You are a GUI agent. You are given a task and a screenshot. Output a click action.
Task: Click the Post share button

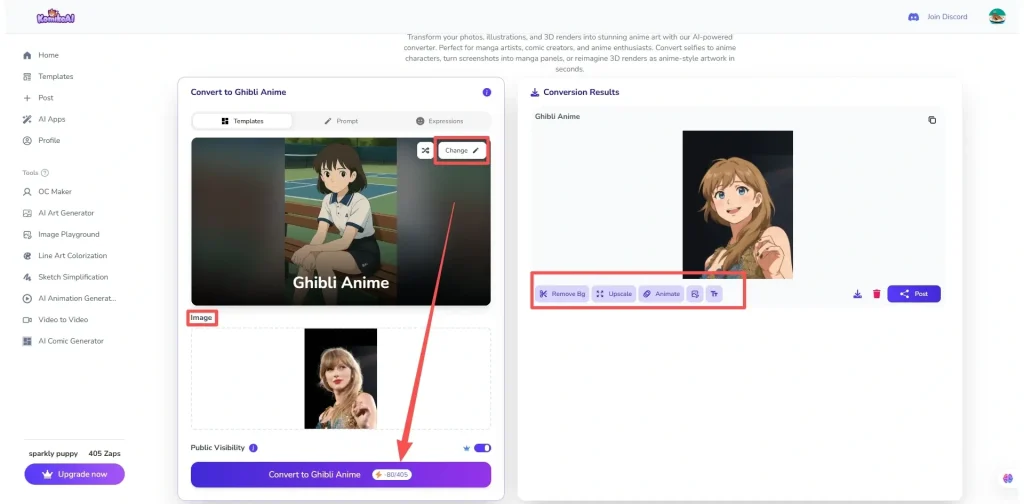tap(914, 294)
